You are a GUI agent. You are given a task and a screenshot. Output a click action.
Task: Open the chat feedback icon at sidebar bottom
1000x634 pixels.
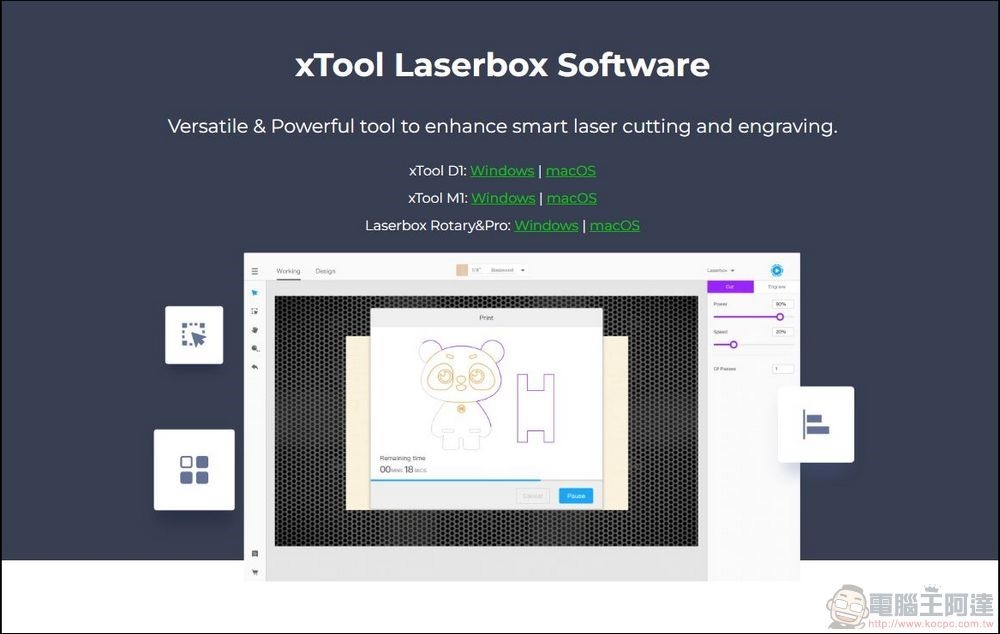[255, 554]
